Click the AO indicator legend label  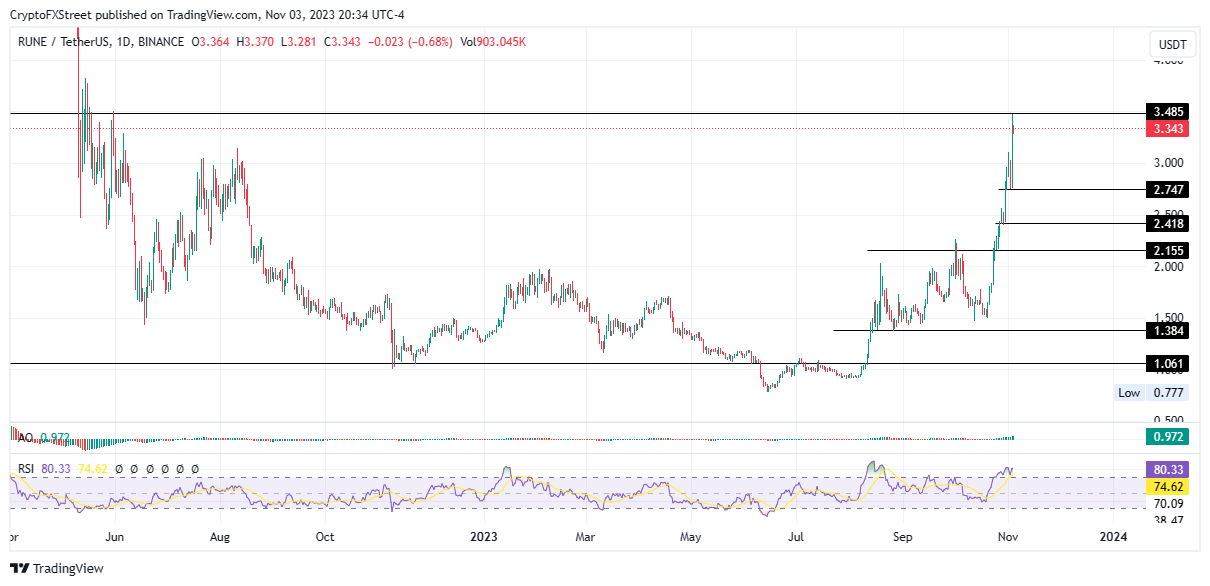coord(26,438)
